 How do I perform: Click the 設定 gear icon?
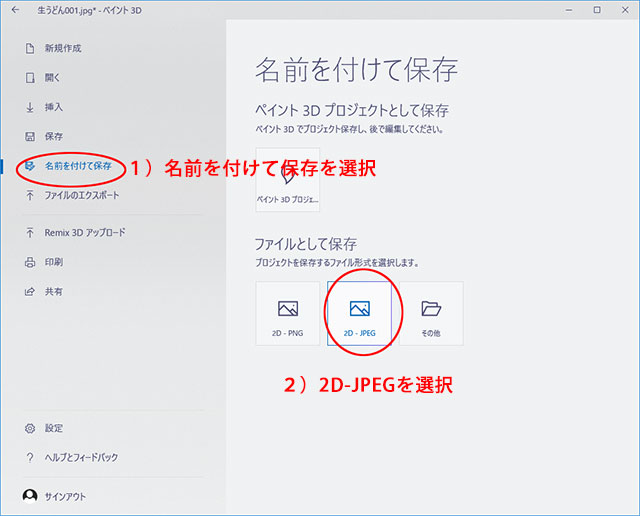[x=30, y=428]
